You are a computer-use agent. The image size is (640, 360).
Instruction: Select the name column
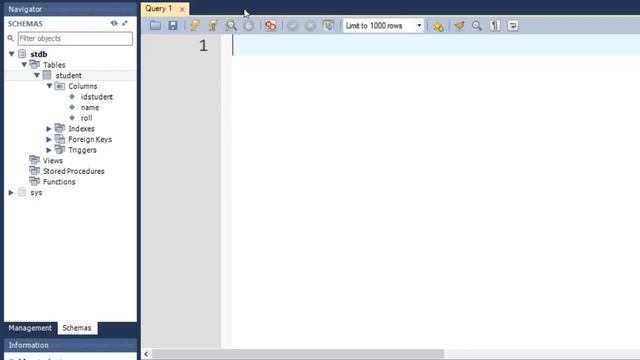tap(90, 107)
